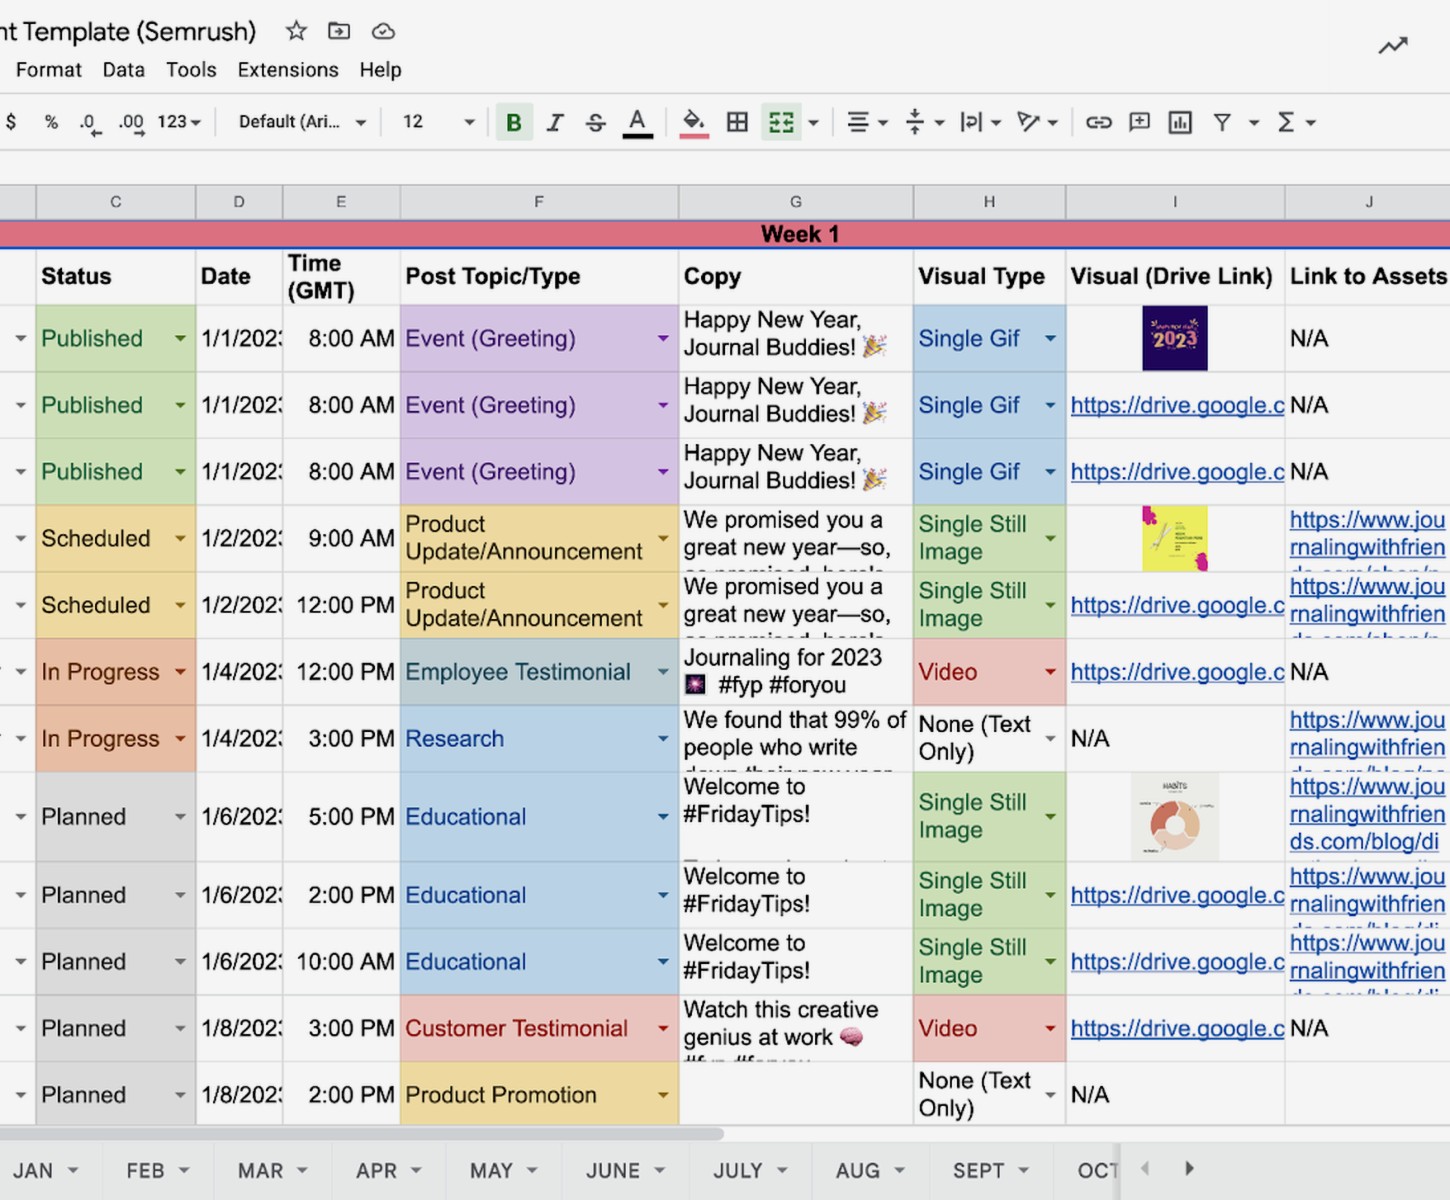Image resolution: width=1450 pixels, height=1200 pixels.
Task: Star this spreadsheet
Action: [295, 31]
